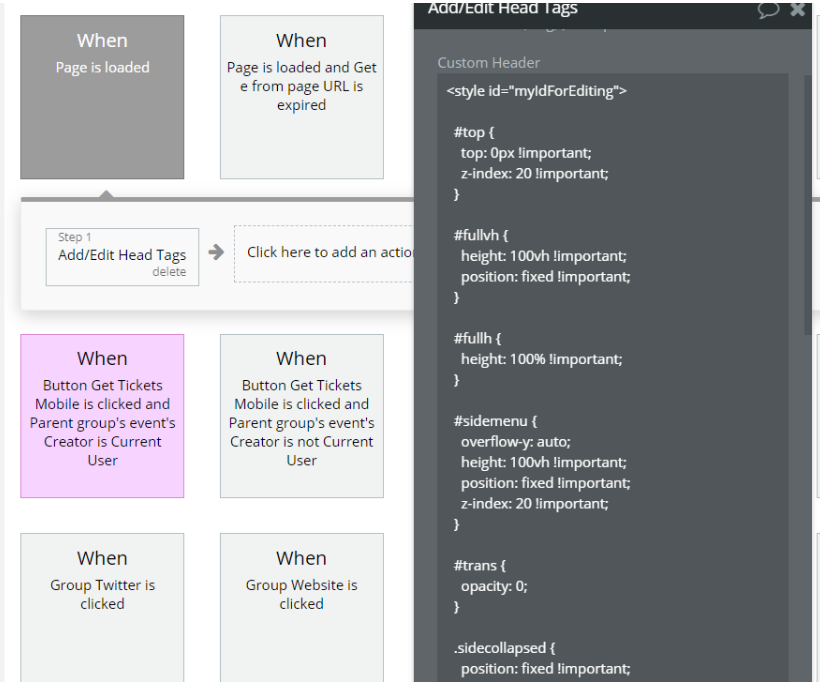The height and width of the screenshot is (682, 820).
Task: Click the arrow icon after Step 1
Action: click(216, 252)
